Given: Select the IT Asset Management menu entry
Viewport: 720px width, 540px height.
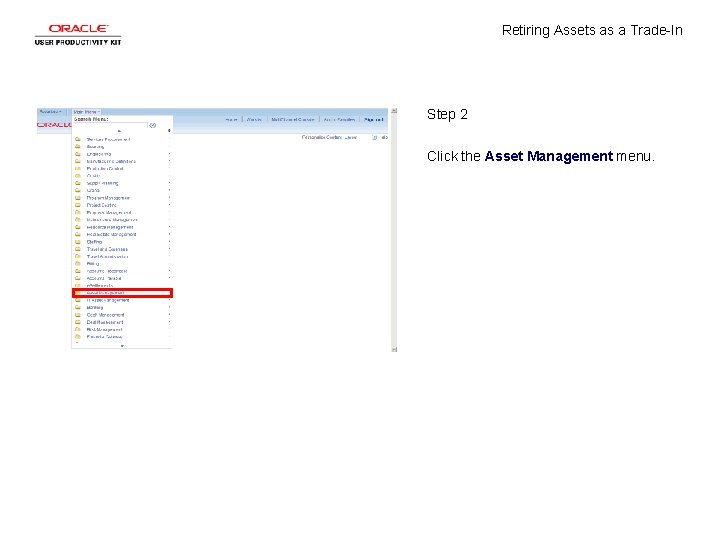Looking at the screenshot, I should [x=108, y=300].
